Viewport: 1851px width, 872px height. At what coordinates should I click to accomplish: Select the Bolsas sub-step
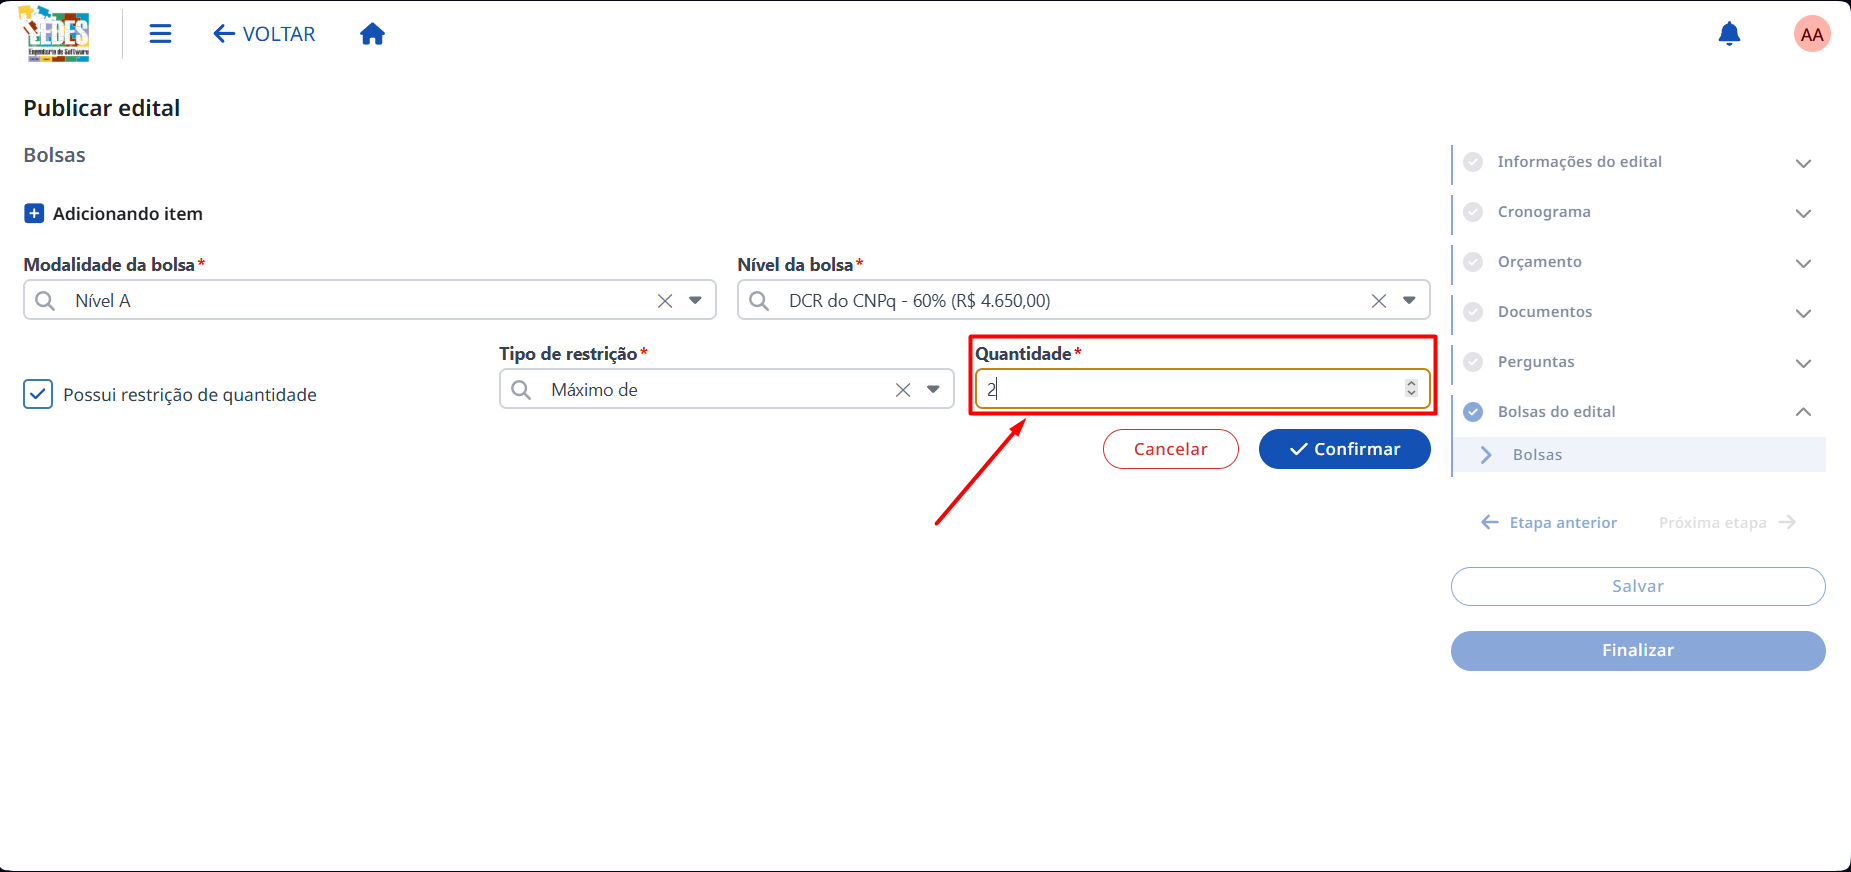tap(1640, 455)
